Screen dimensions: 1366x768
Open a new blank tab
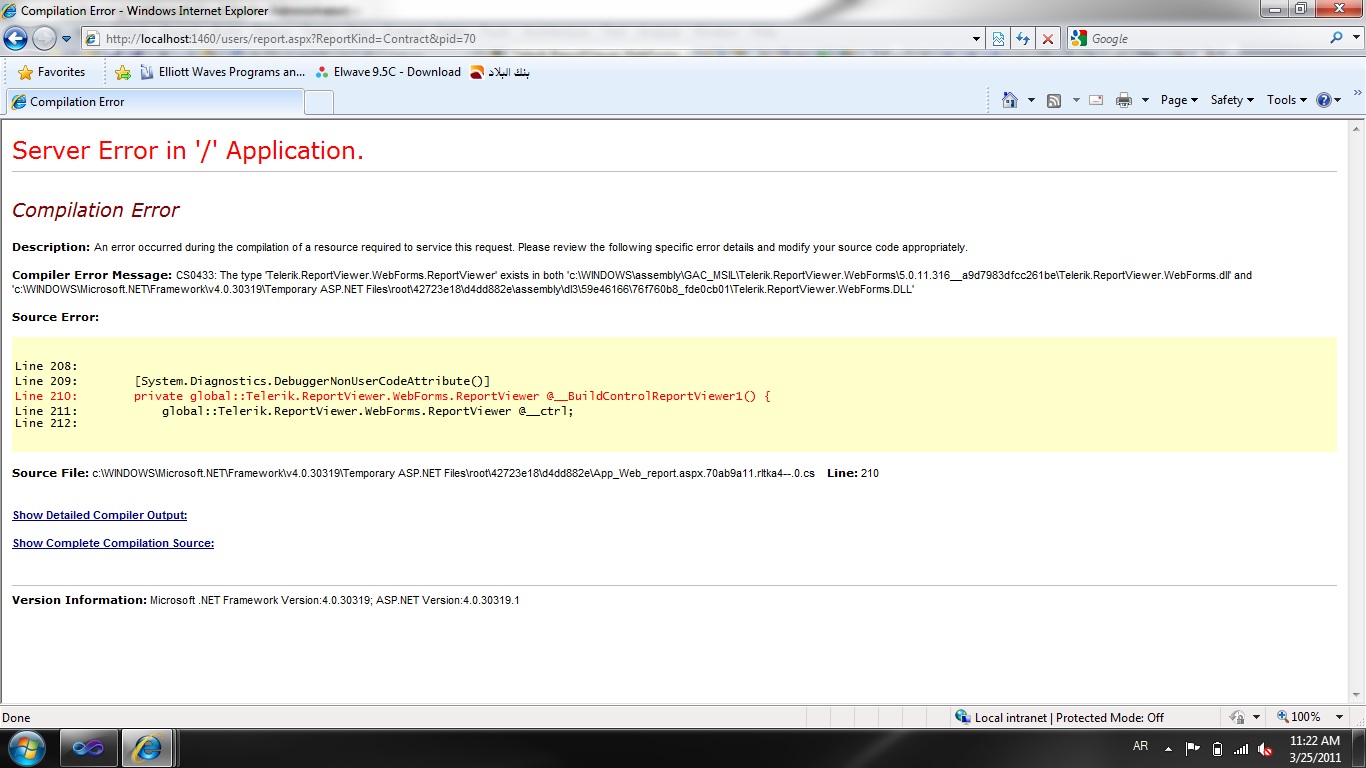(319, 102)
